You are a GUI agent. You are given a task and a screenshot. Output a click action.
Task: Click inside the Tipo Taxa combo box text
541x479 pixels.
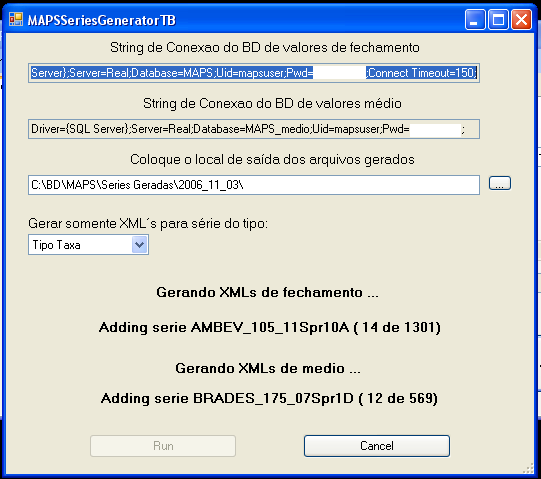point(79,245)
